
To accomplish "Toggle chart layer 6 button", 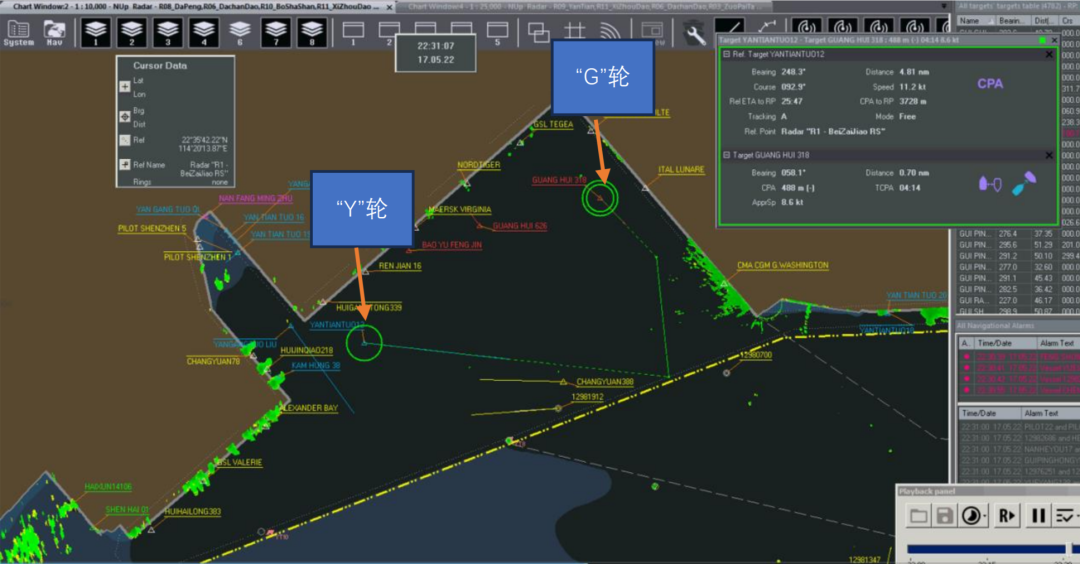I will pyautogui.click(x=240, y=32).
